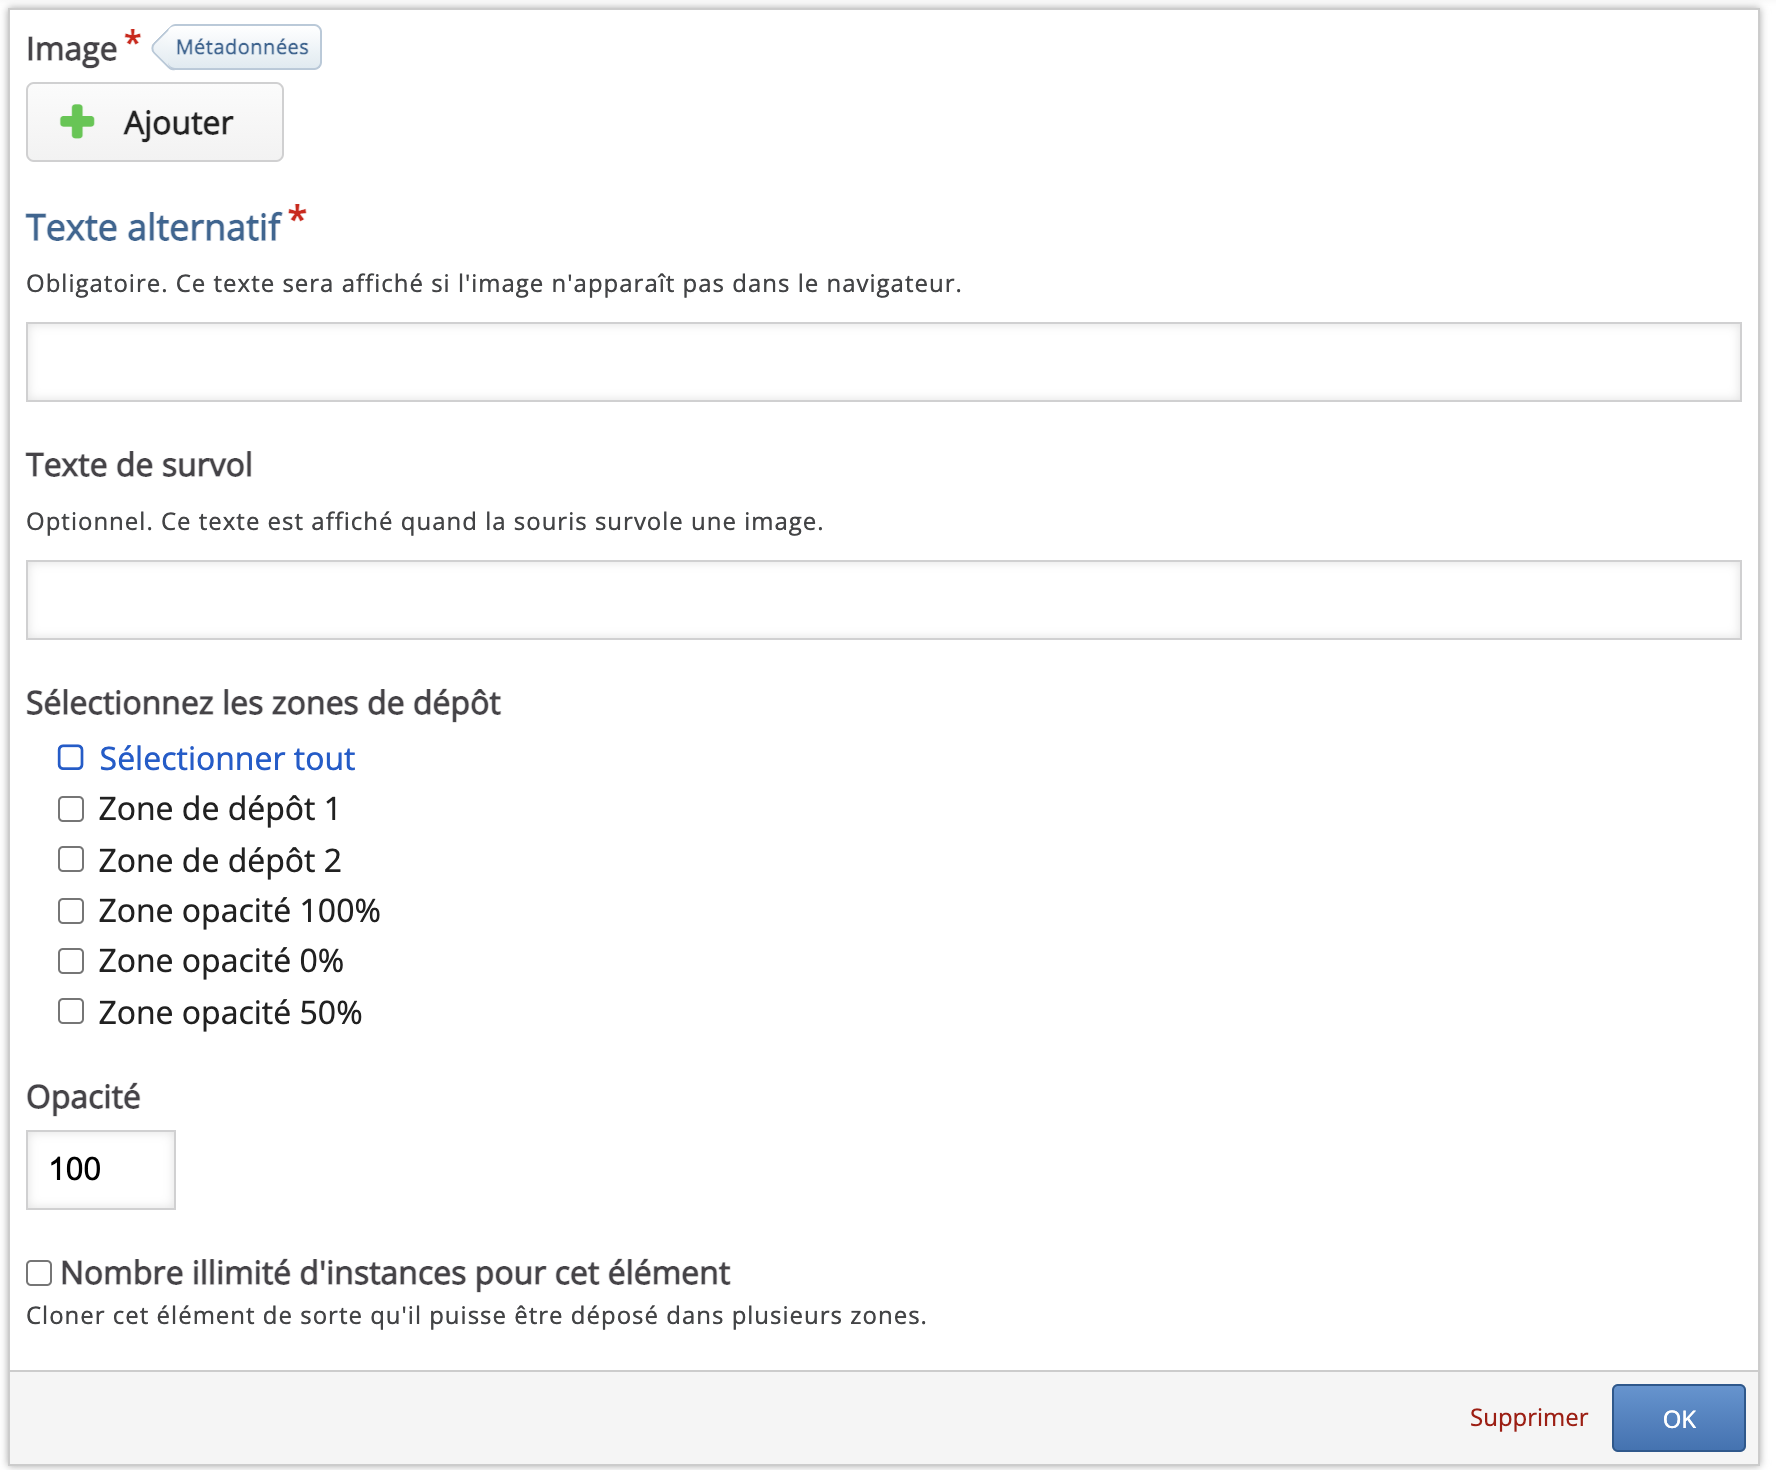Click the red Supprimer link
The height and width of the screenshot is (1470, 1776).
tap(1528, 1418)
